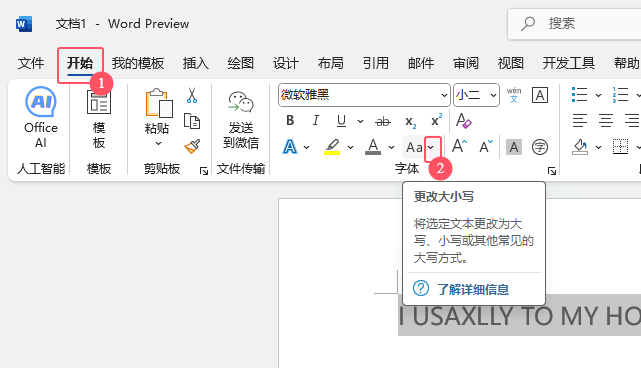Clear all formatting with eraser icon
This screenshot has width=641, height=368.
click(464, 121)
